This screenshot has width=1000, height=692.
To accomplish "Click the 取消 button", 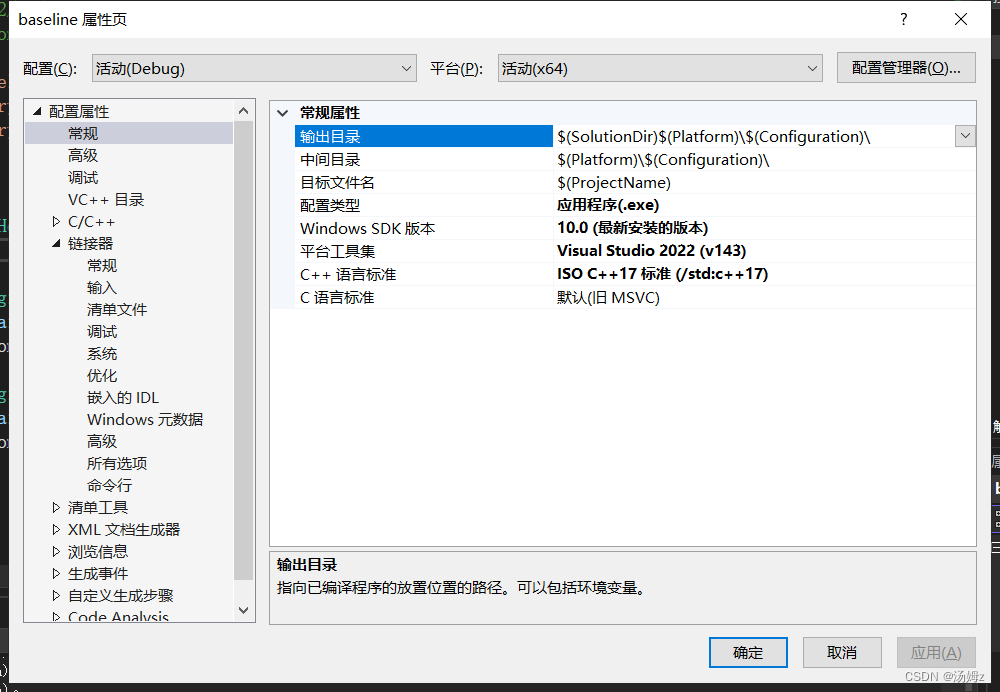I will tap(841, 652).
